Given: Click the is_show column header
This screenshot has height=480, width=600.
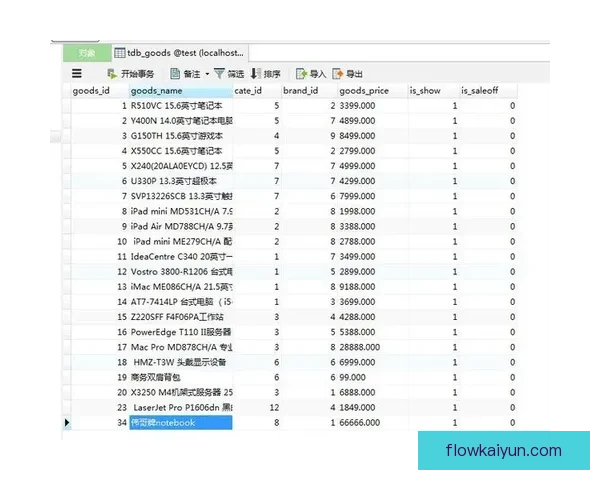Looking at the screenshot, I should (x=433, y=91).
